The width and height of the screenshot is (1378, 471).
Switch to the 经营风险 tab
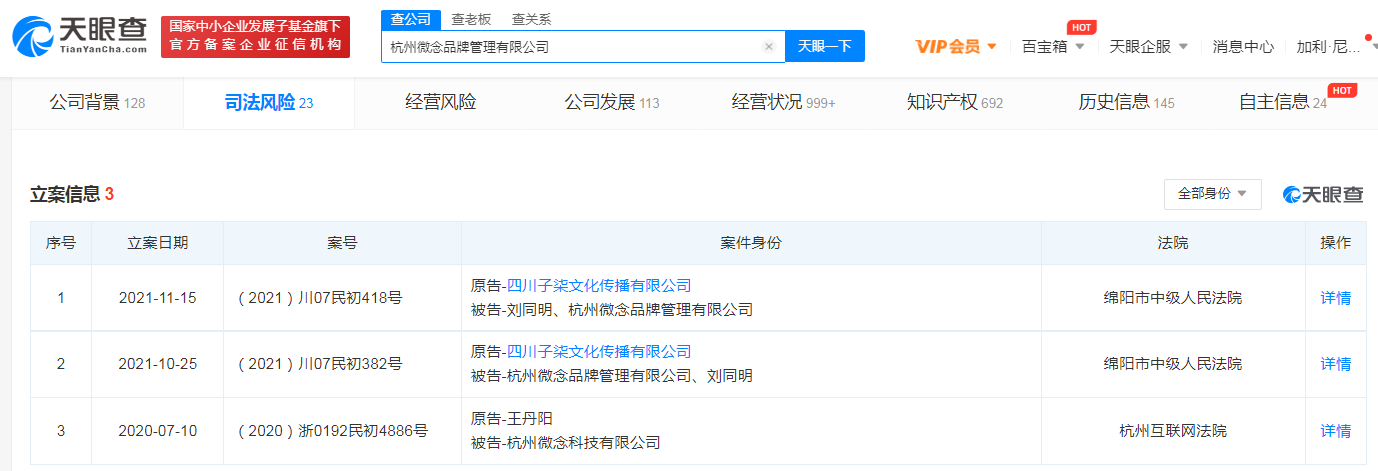coord(440,102)
